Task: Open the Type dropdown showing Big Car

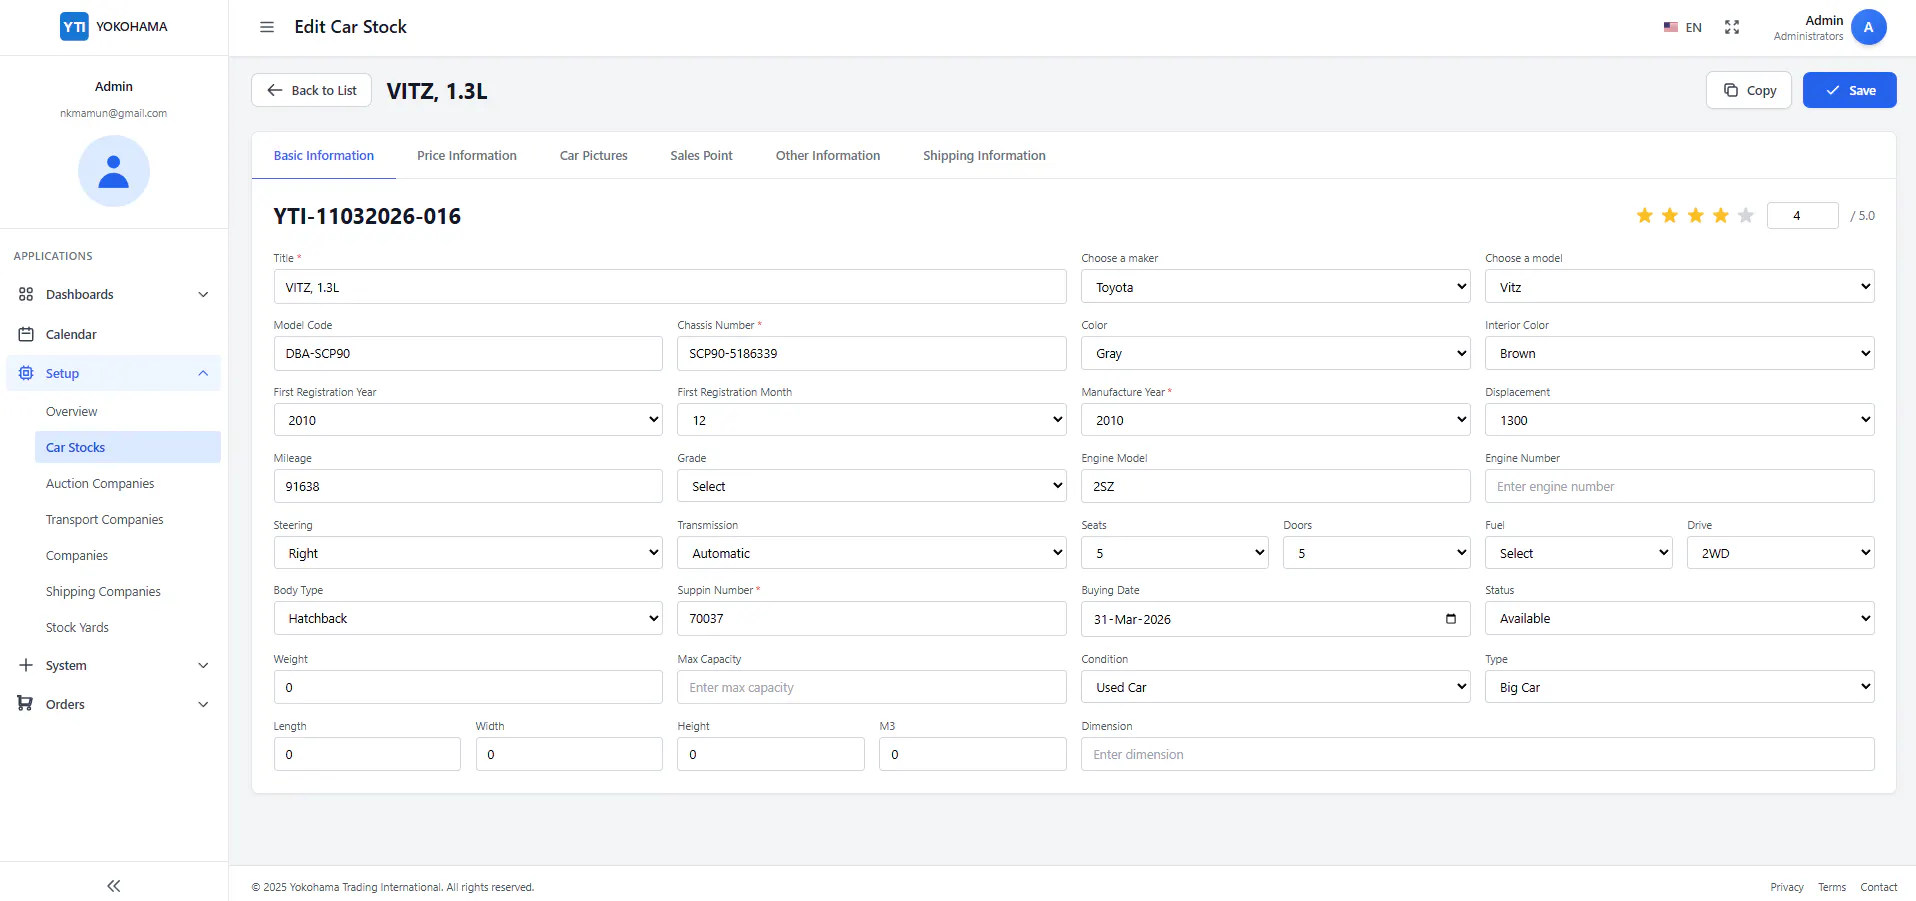Action: [x=1679, y=687]
